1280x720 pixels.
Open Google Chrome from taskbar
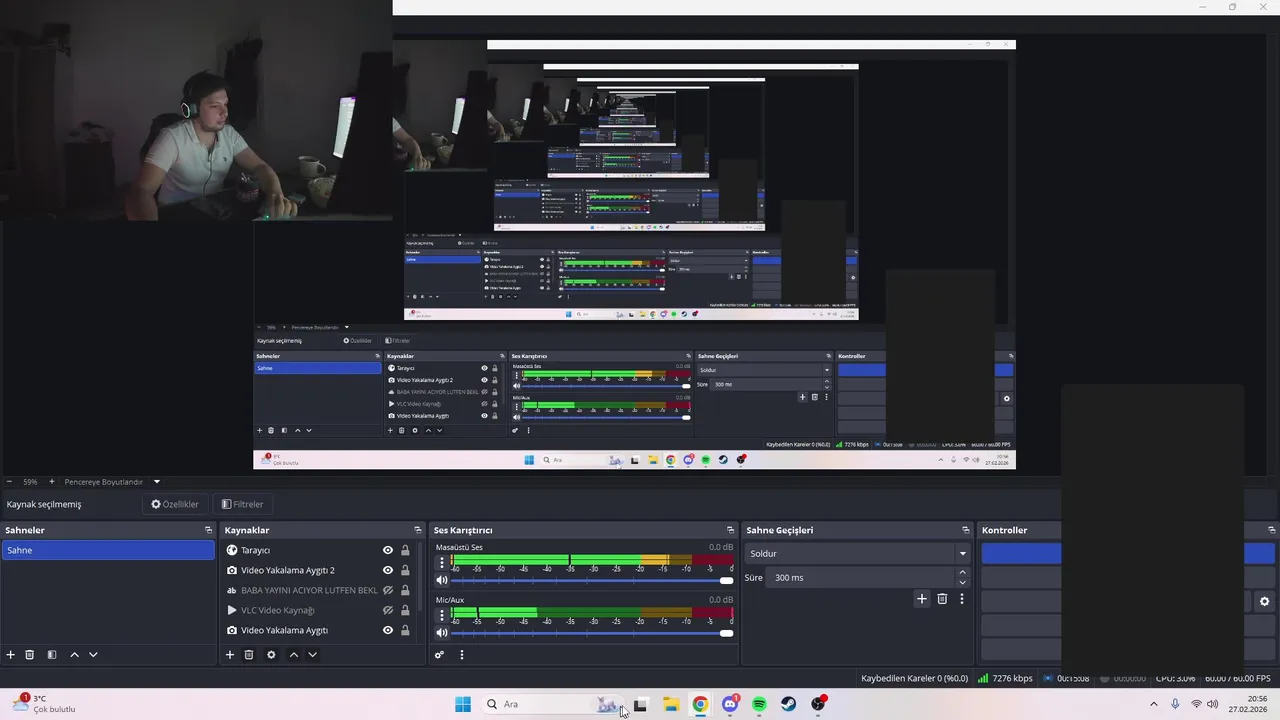(x=700, y=704)
